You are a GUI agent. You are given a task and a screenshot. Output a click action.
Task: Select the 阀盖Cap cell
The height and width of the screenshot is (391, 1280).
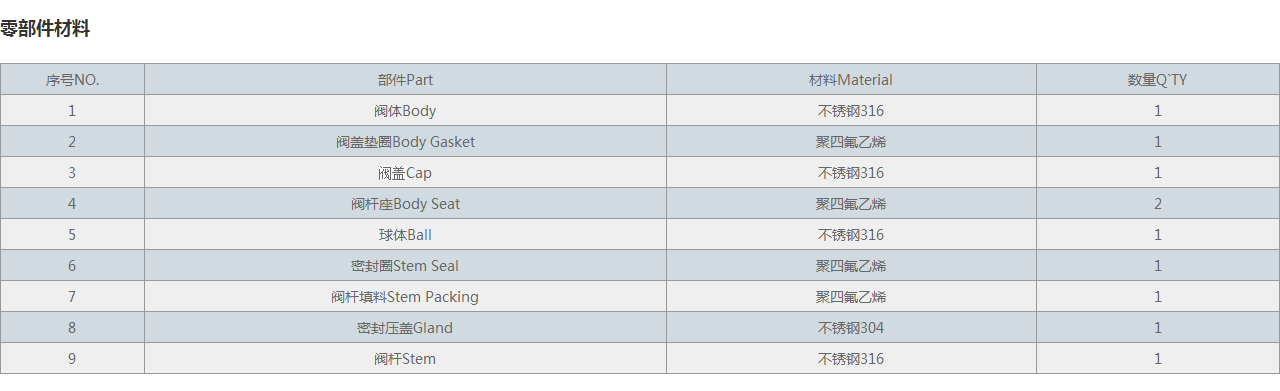tap(405, 173)
